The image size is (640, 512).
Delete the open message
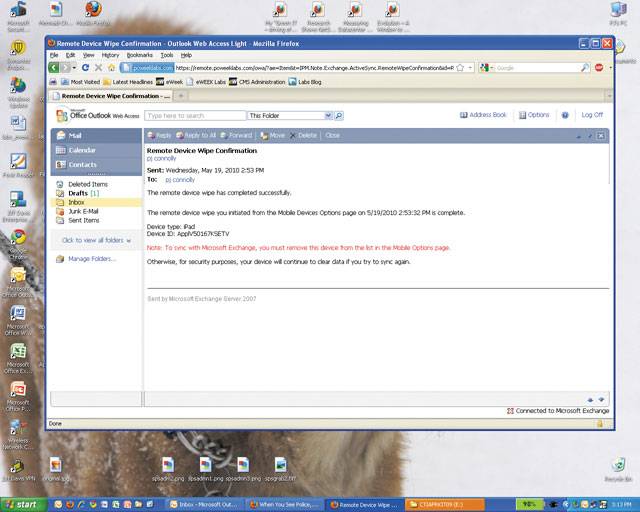[x=303, y=135]
